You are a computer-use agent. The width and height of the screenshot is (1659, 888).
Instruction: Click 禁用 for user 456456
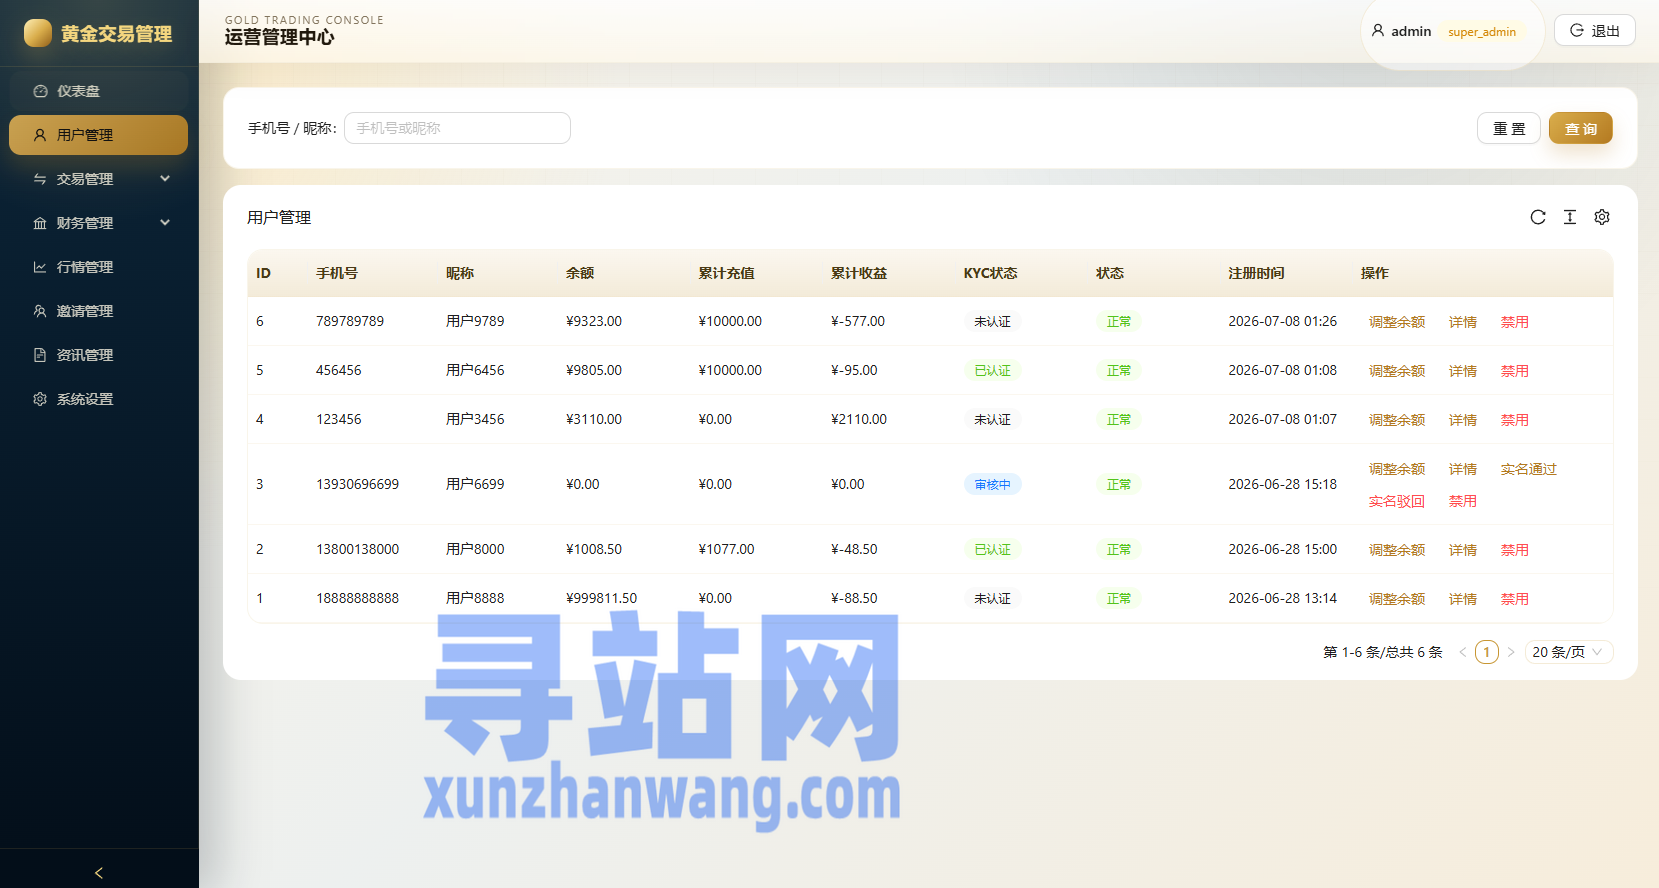point(1515,371)
